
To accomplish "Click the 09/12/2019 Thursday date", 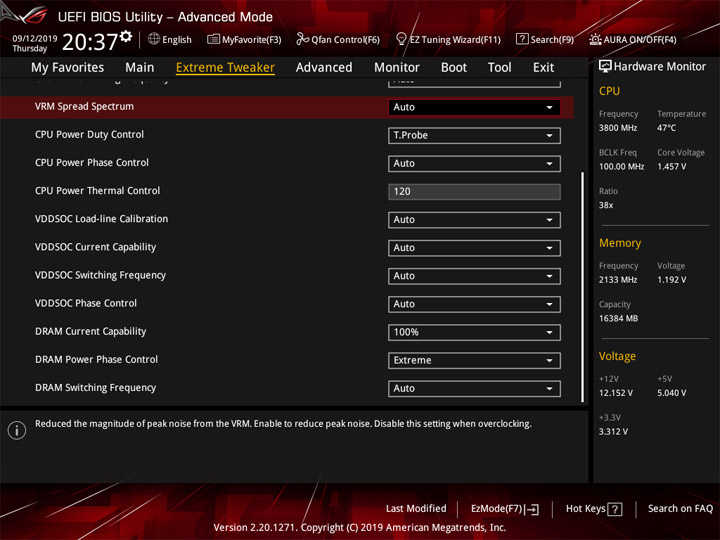I will pos(34,43).
